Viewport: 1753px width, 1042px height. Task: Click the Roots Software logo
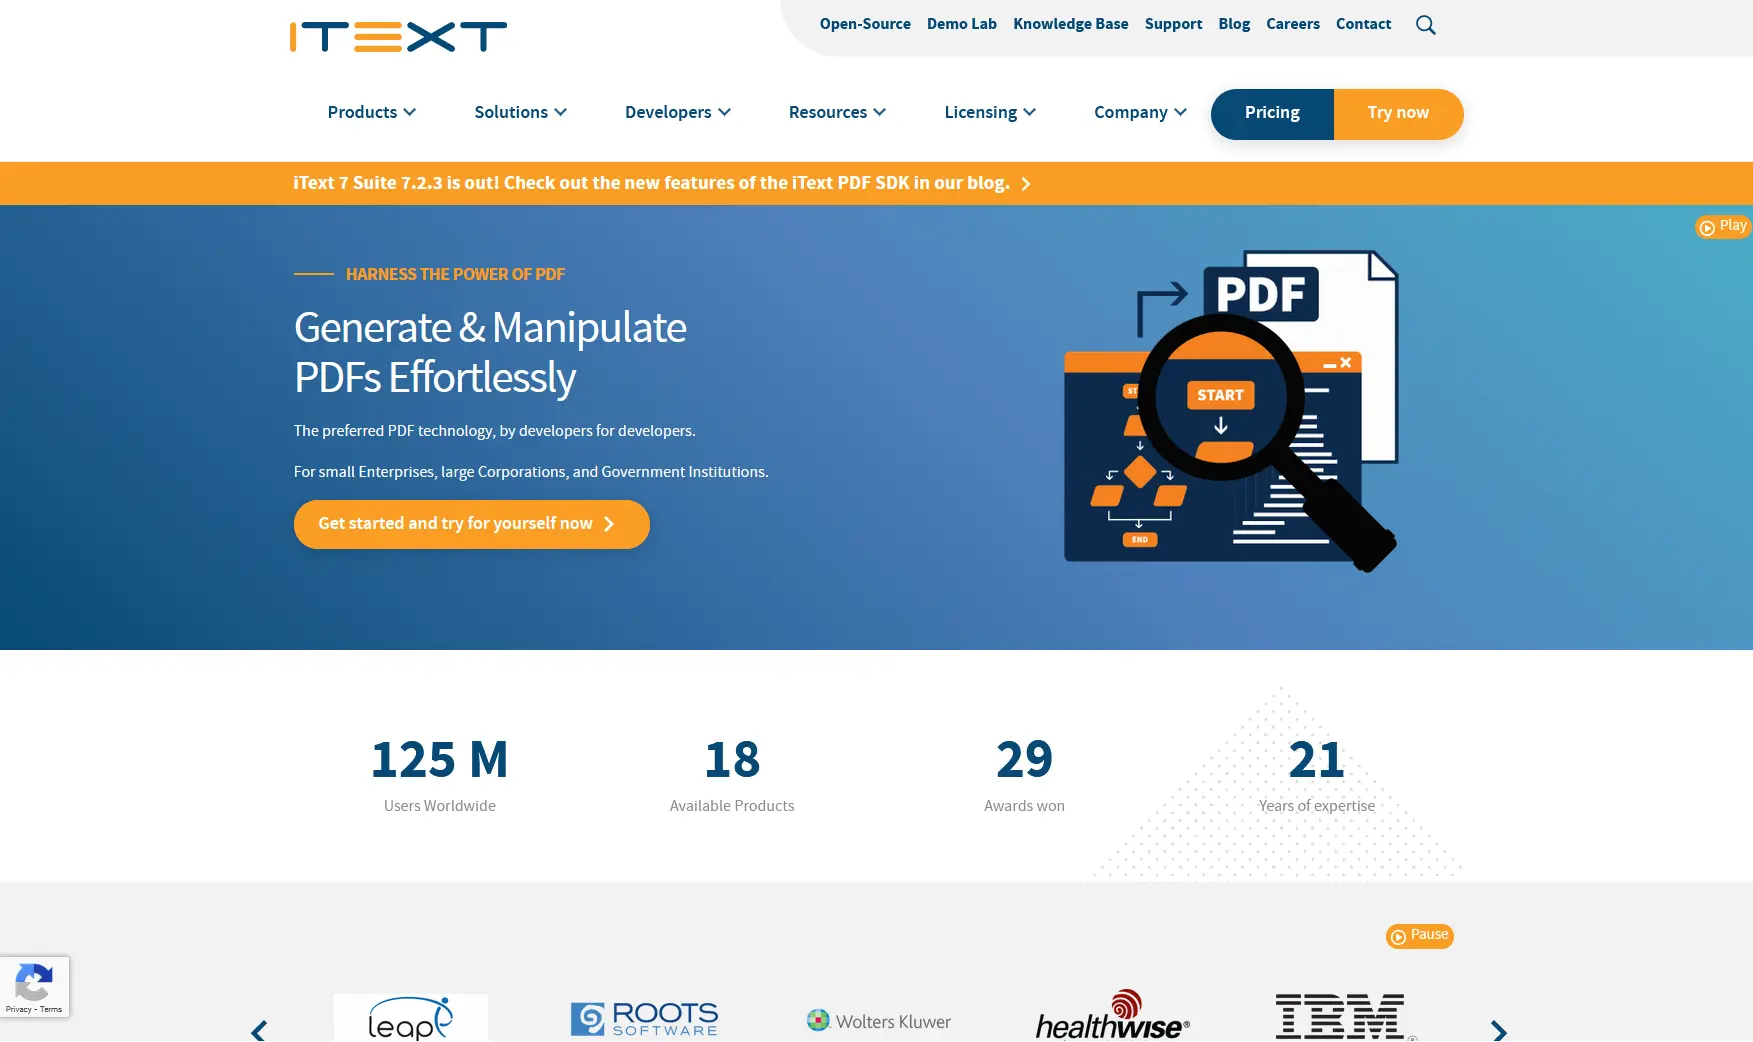pyautogui.click(x=645, y=1019)
